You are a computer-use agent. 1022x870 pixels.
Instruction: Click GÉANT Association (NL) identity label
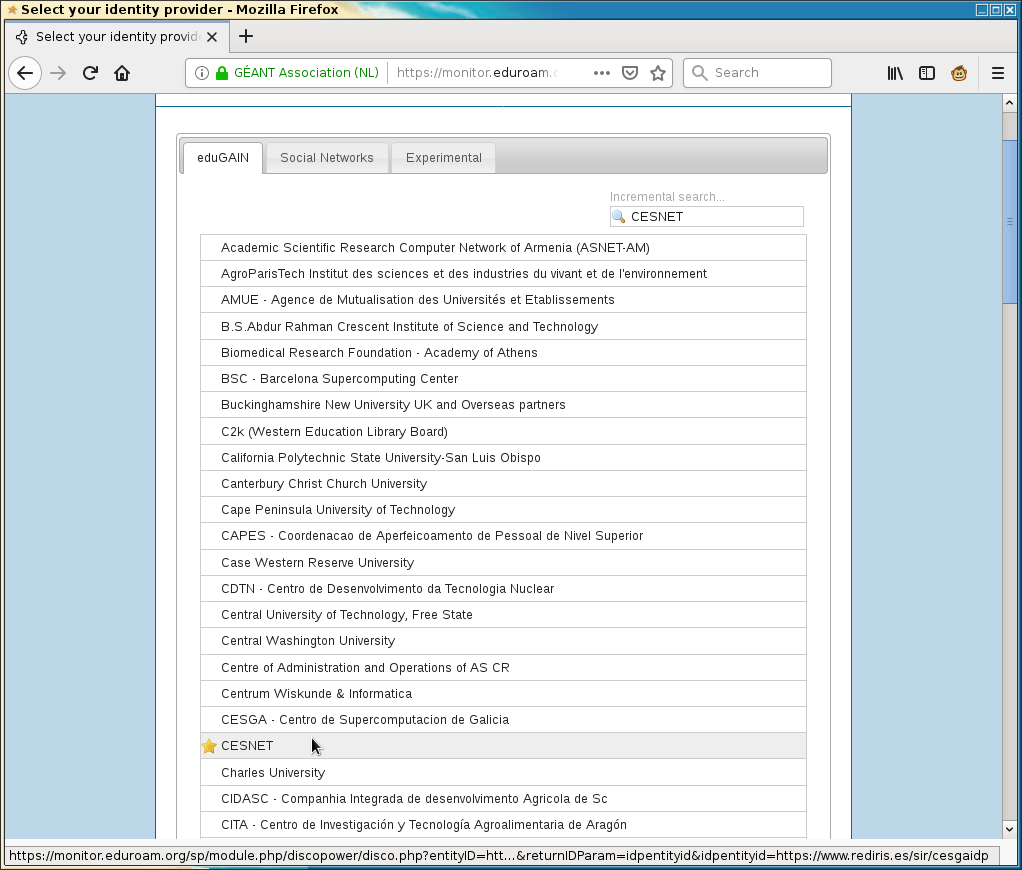click(306, 73)
